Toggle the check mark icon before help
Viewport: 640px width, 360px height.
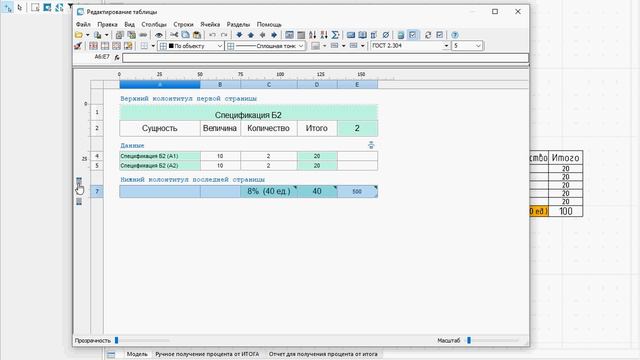click(x=440, y=35)
